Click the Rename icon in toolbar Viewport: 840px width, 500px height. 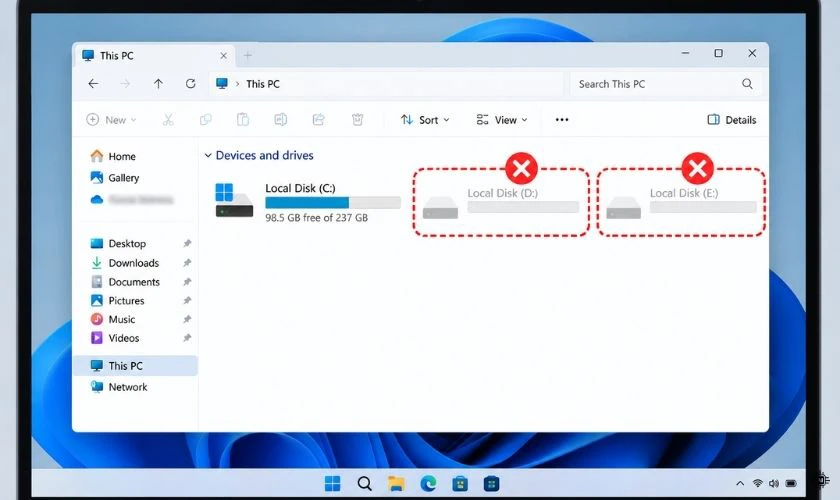point(281,120)
